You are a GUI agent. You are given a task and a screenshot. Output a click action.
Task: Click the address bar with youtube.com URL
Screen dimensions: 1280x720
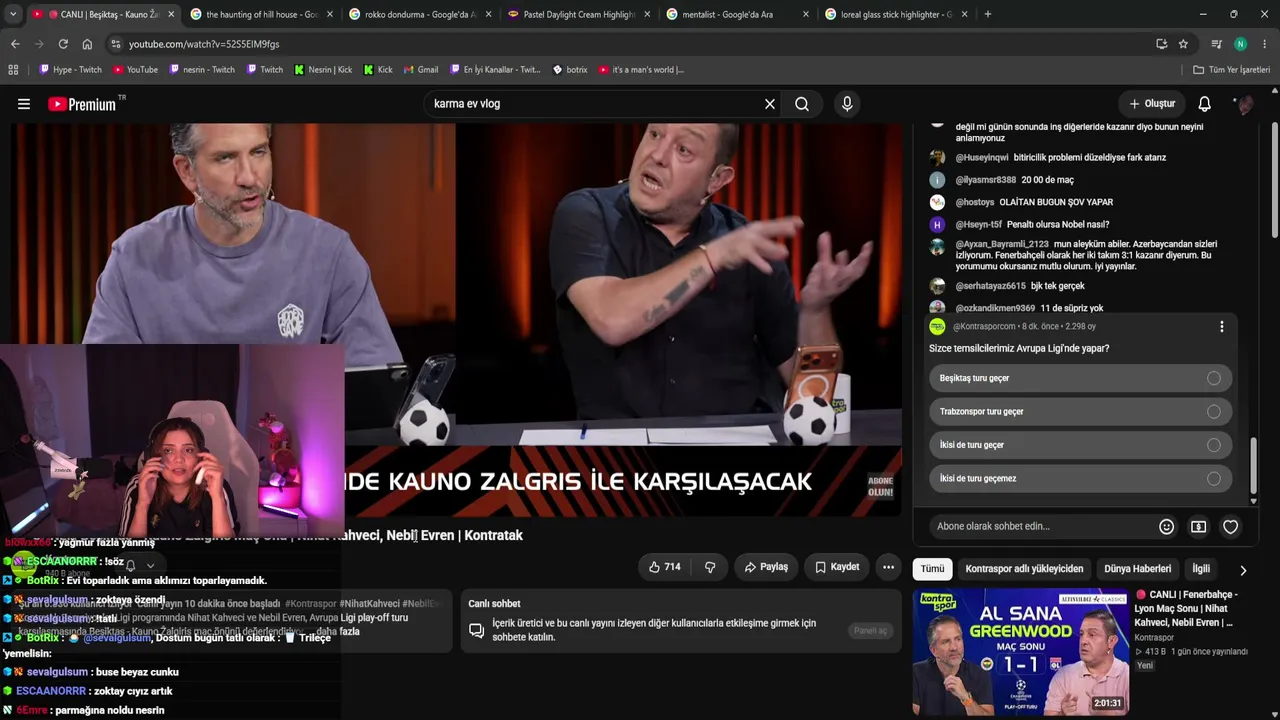coord(628,44)
